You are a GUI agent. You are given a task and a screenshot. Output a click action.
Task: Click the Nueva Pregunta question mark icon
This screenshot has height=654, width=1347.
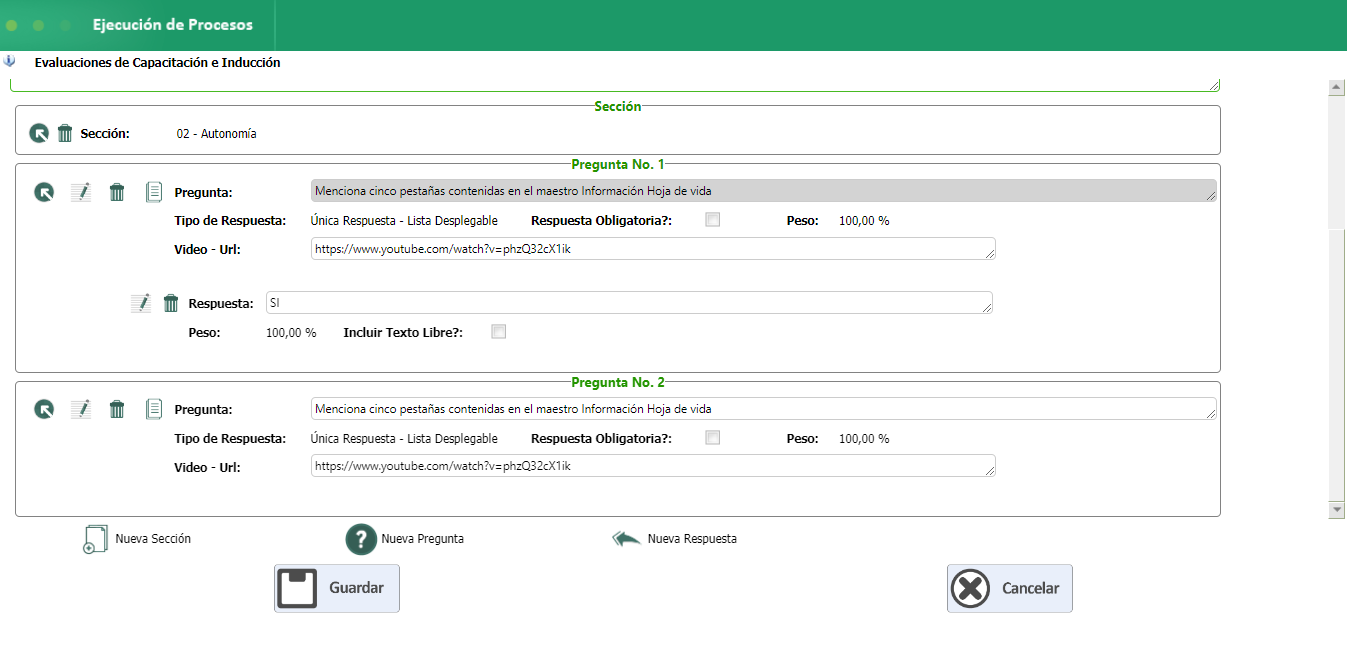(x=361, y=539)
